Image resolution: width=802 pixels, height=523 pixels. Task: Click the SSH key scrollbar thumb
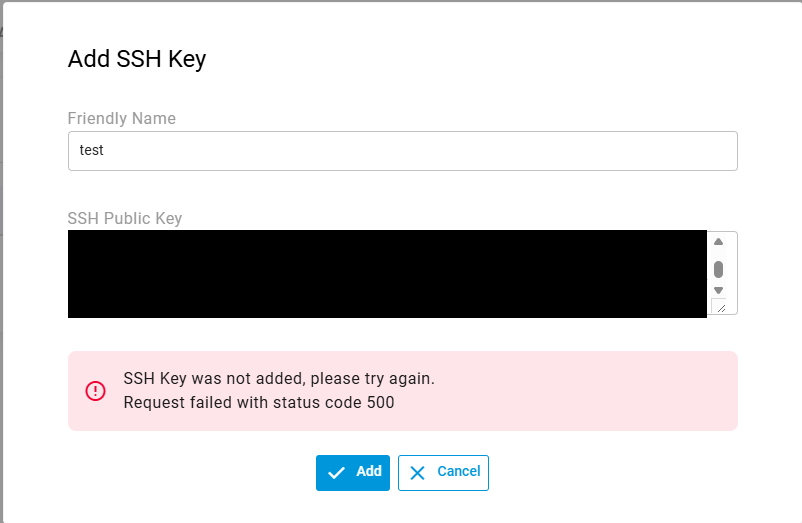point(718,268)
